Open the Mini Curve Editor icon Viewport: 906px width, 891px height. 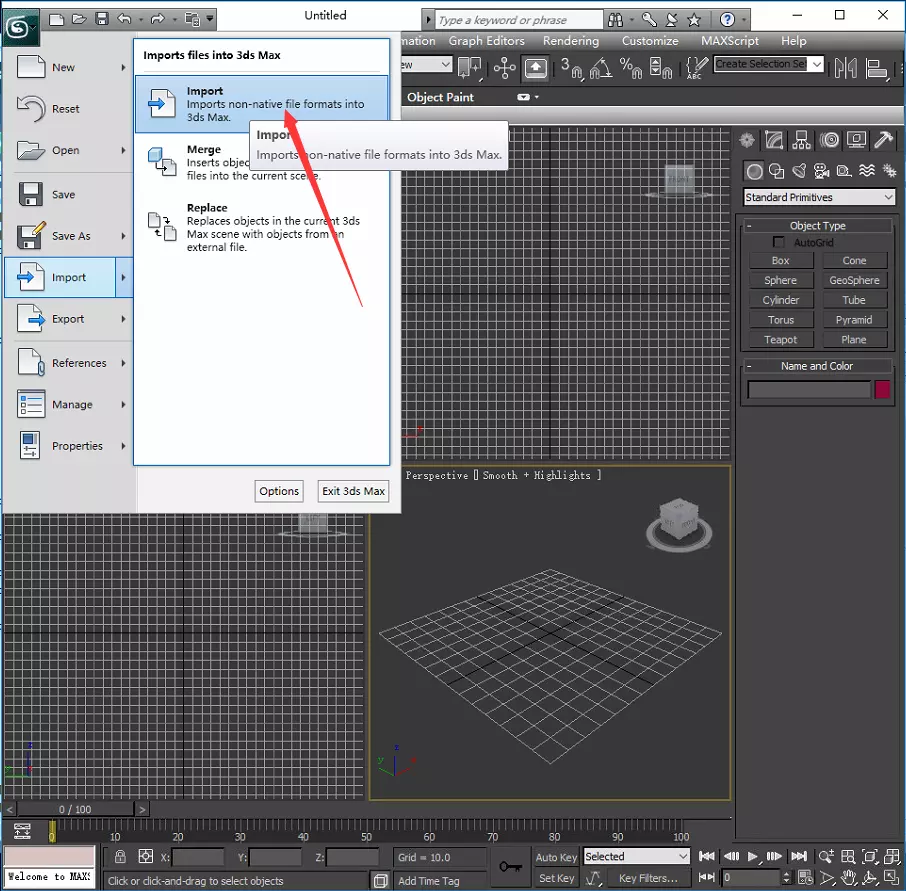pos(22,831)
